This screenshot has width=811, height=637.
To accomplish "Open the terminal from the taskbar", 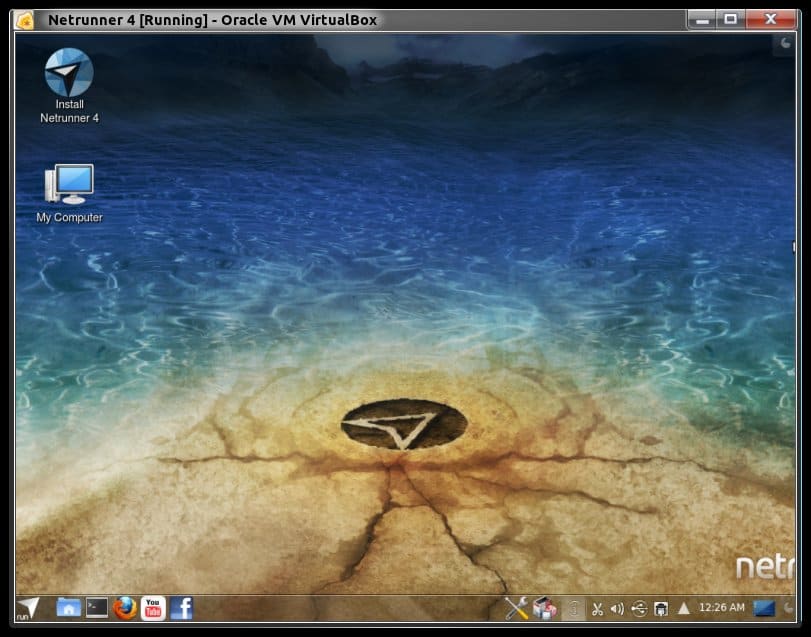I will 97,607.
